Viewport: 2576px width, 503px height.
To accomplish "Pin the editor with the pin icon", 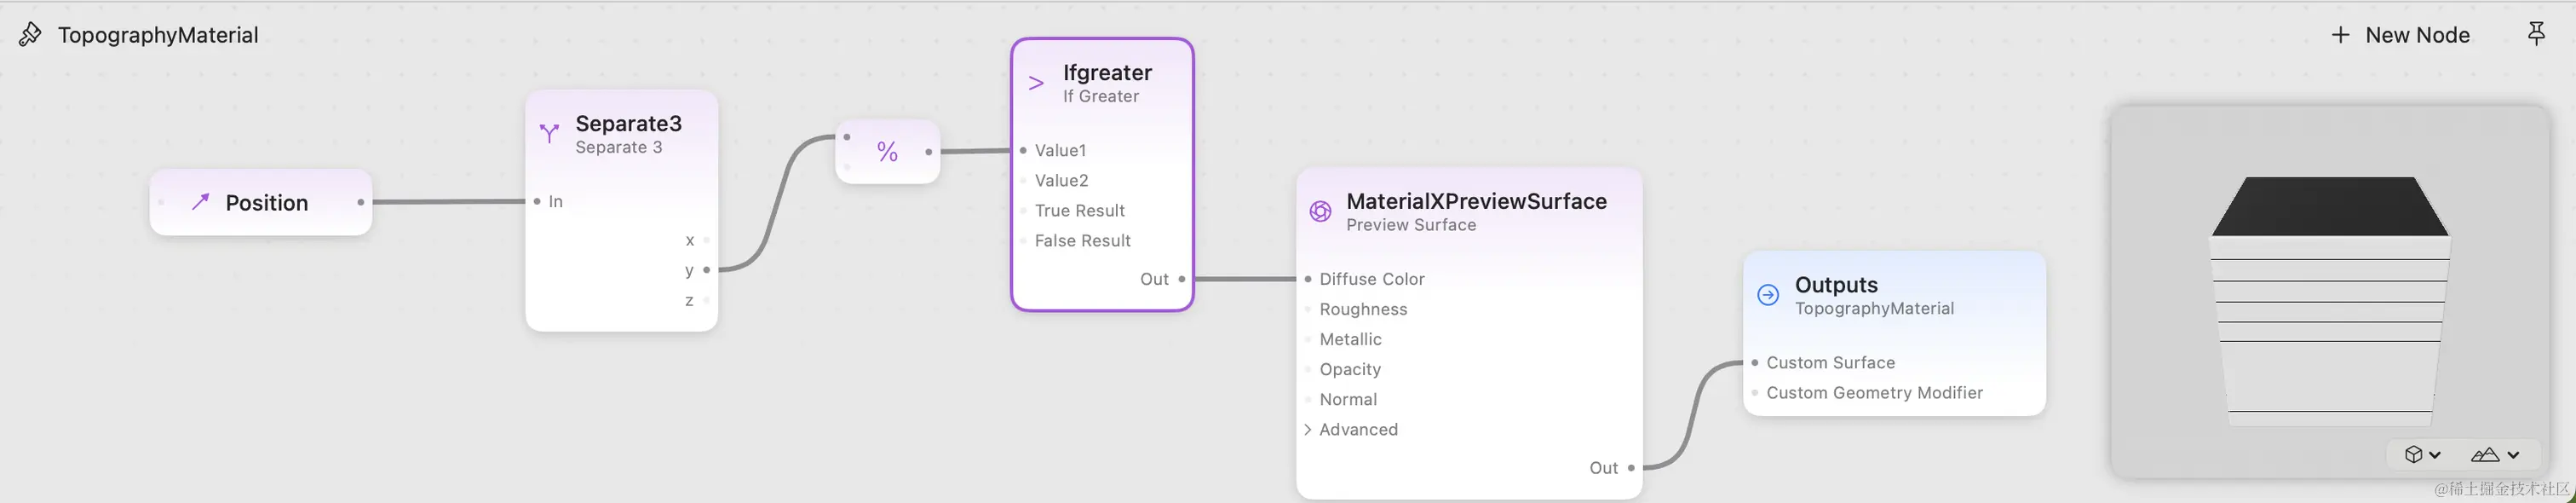I will (x=2536, y=35).
